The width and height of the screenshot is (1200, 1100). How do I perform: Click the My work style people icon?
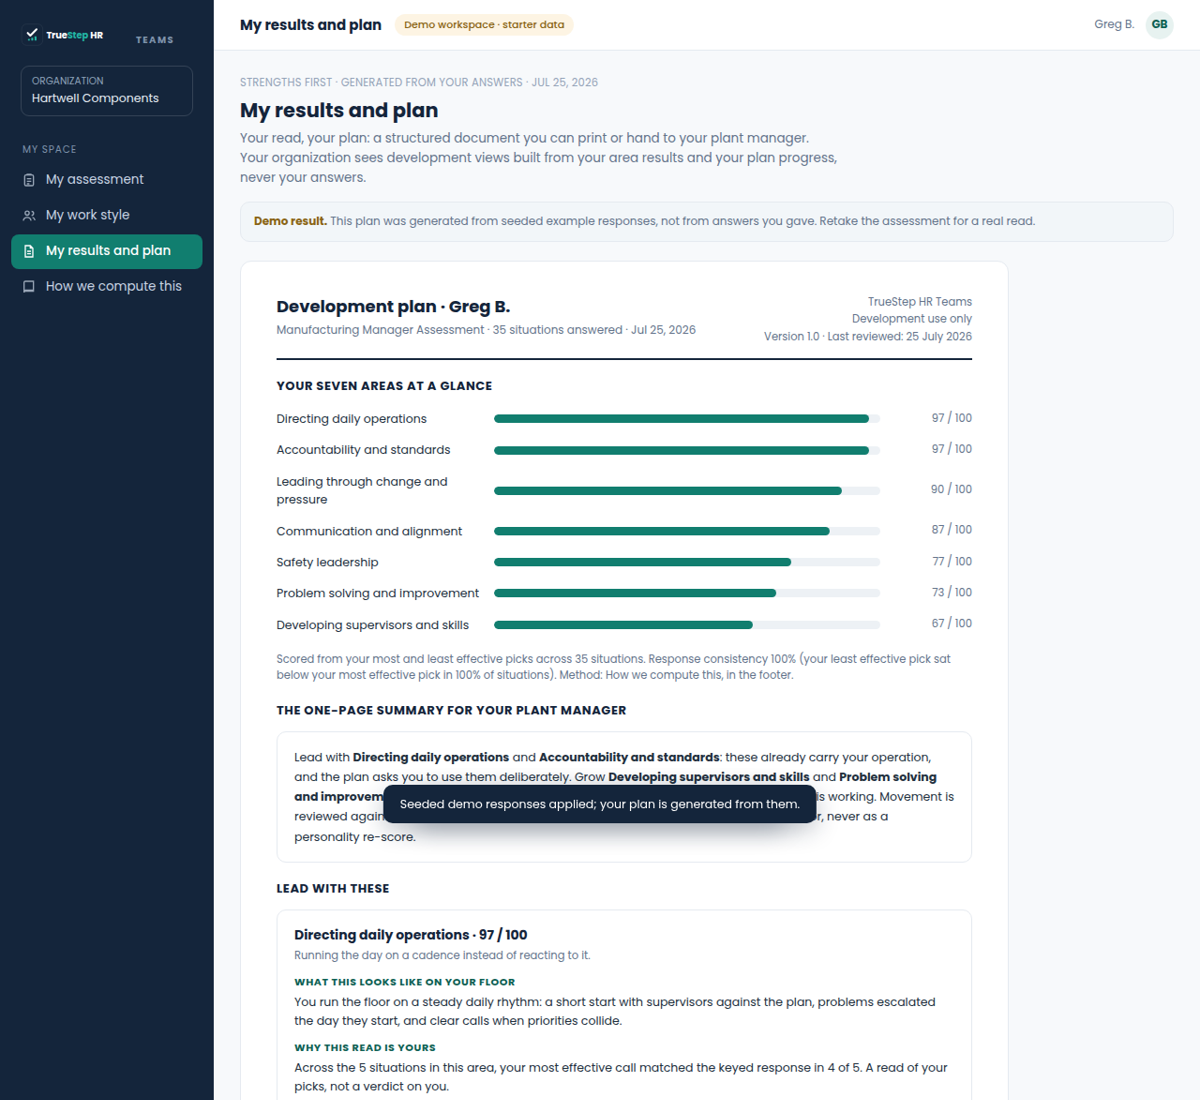click(29, 215)
